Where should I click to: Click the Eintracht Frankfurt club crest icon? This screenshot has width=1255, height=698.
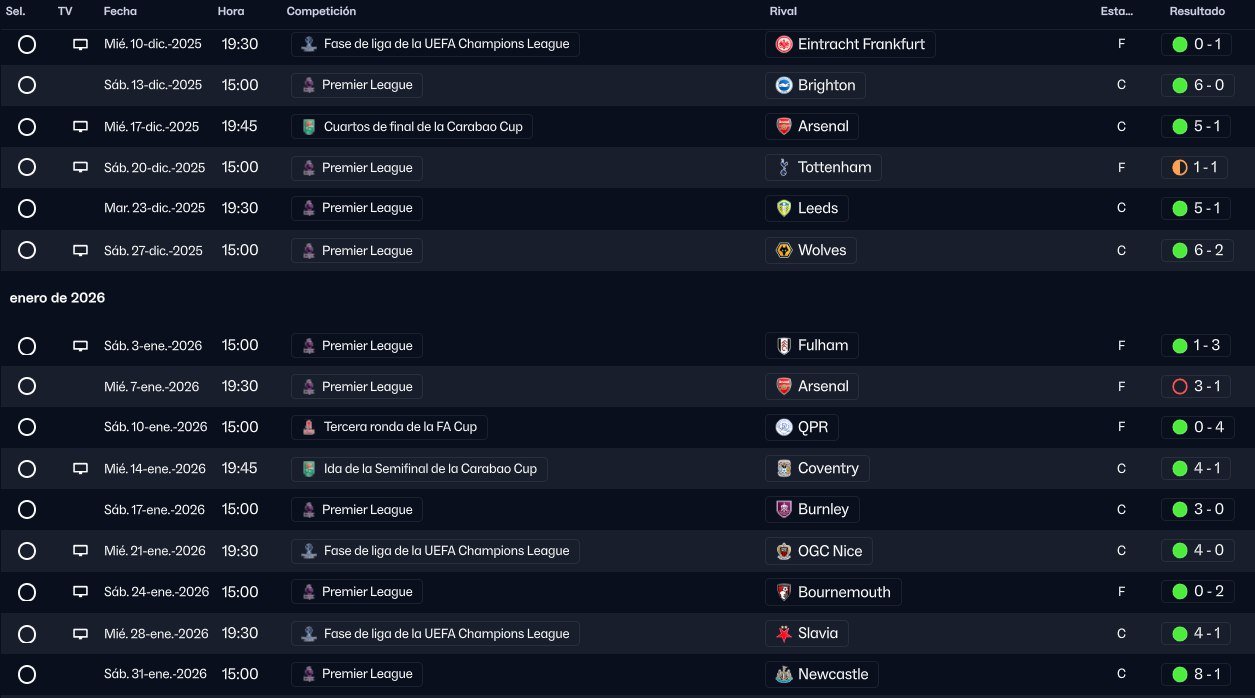784,44
